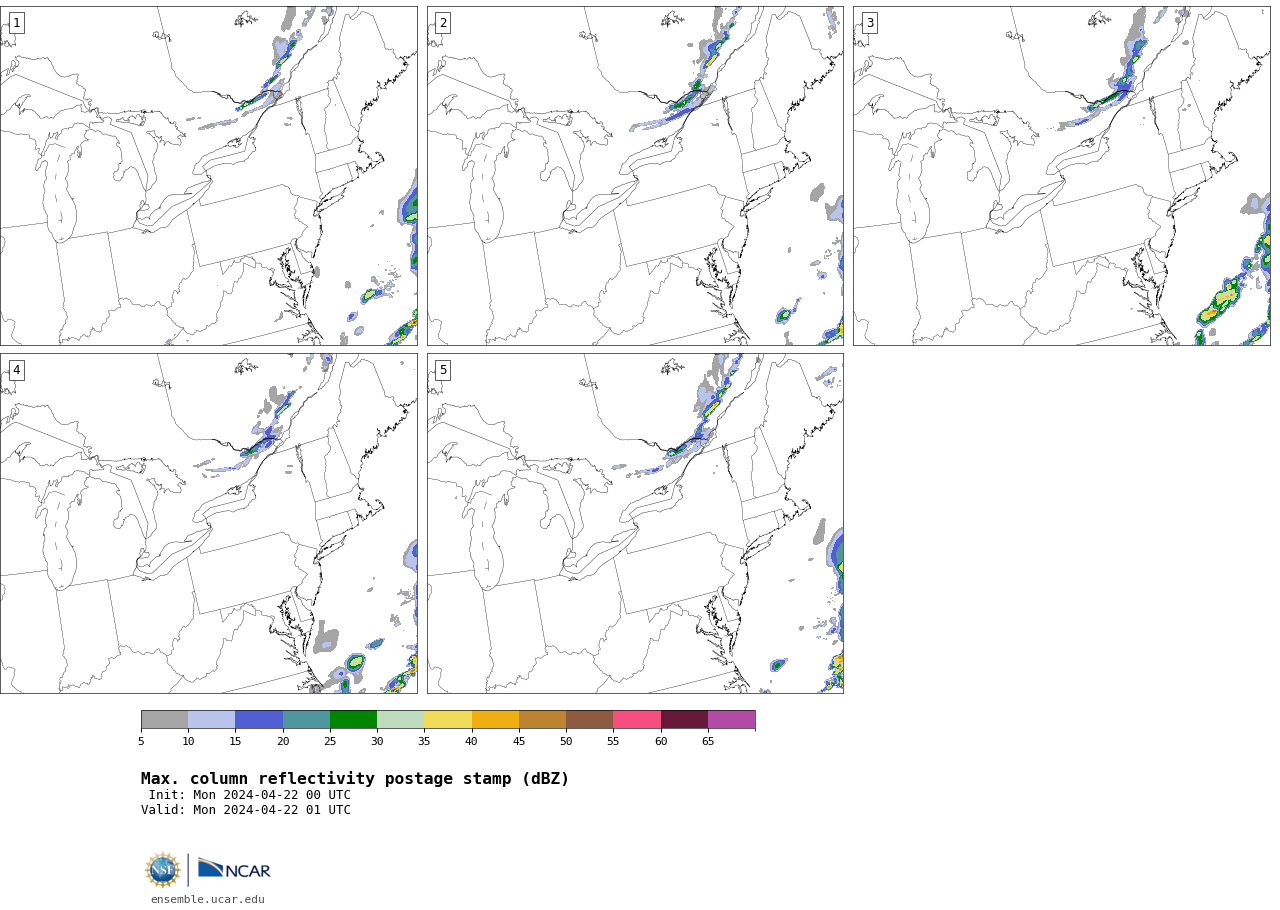Click the dark green 25-30 dBZ swatch

(x=353, y=720)
